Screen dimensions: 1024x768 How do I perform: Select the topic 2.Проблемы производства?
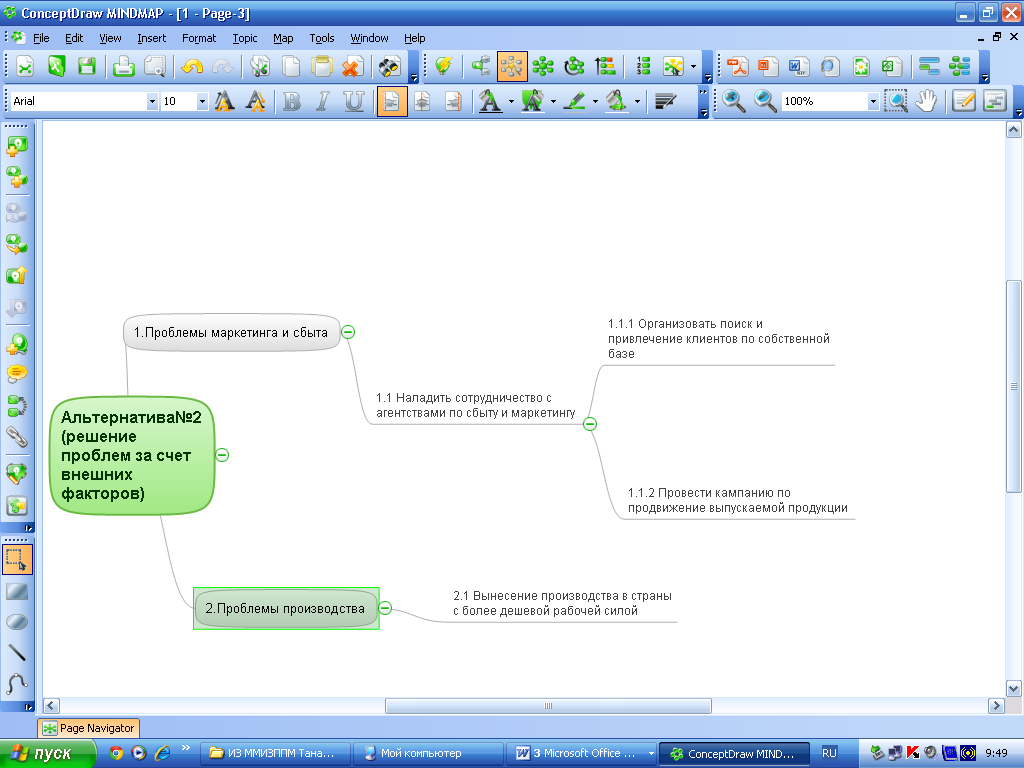pos(286,609)
